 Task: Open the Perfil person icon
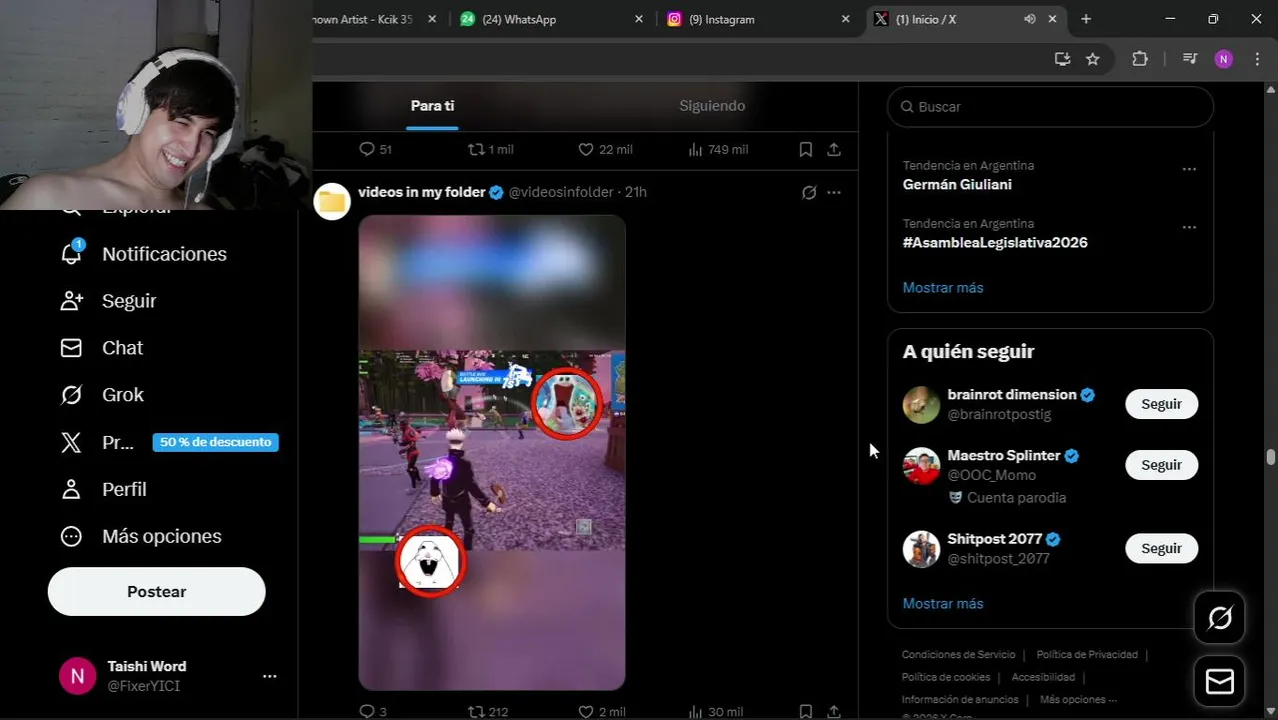pos(71,489)
